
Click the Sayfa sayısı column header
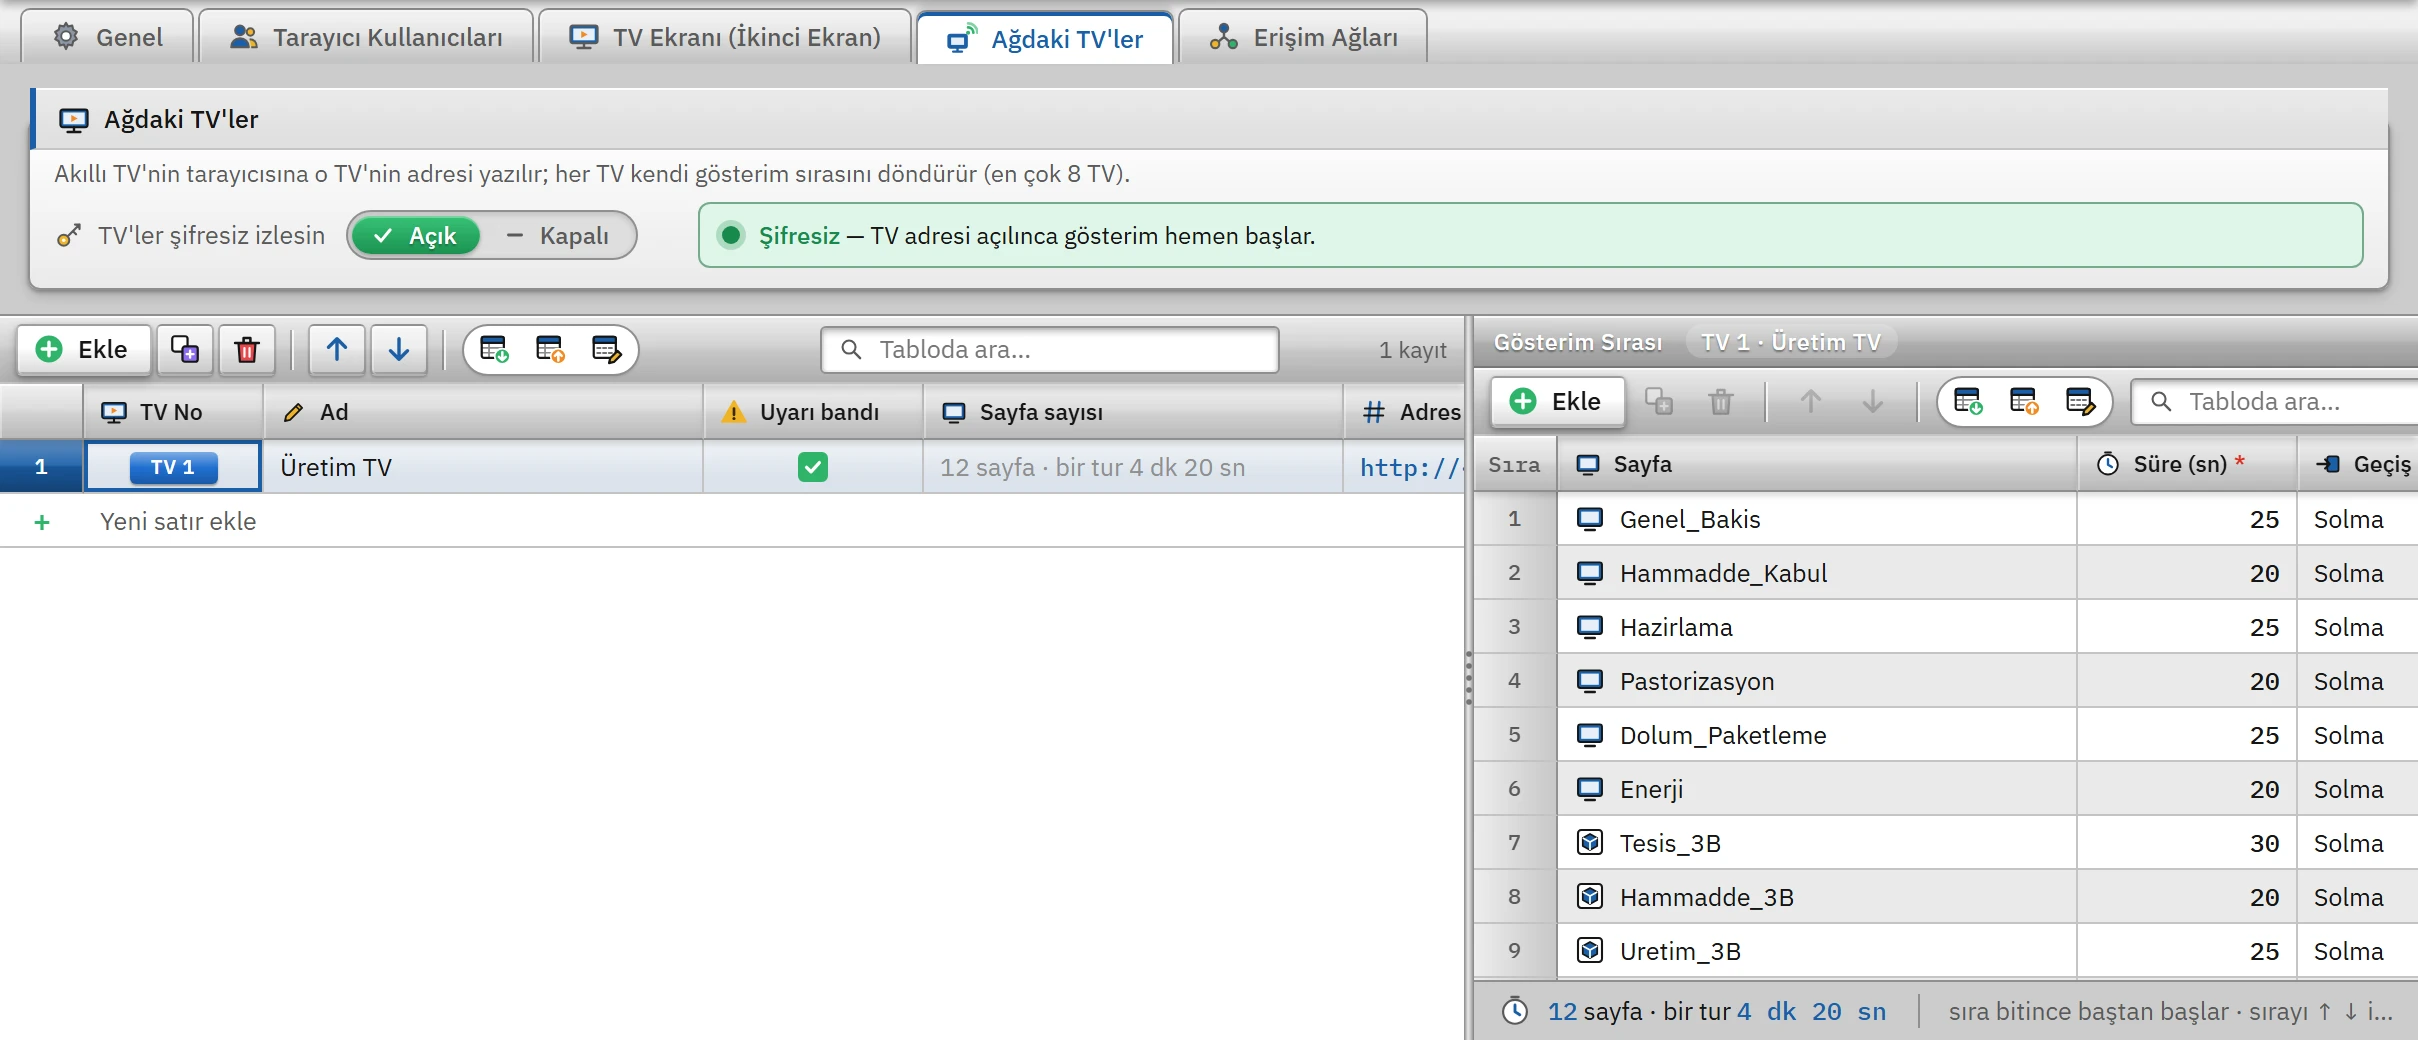1133,412
